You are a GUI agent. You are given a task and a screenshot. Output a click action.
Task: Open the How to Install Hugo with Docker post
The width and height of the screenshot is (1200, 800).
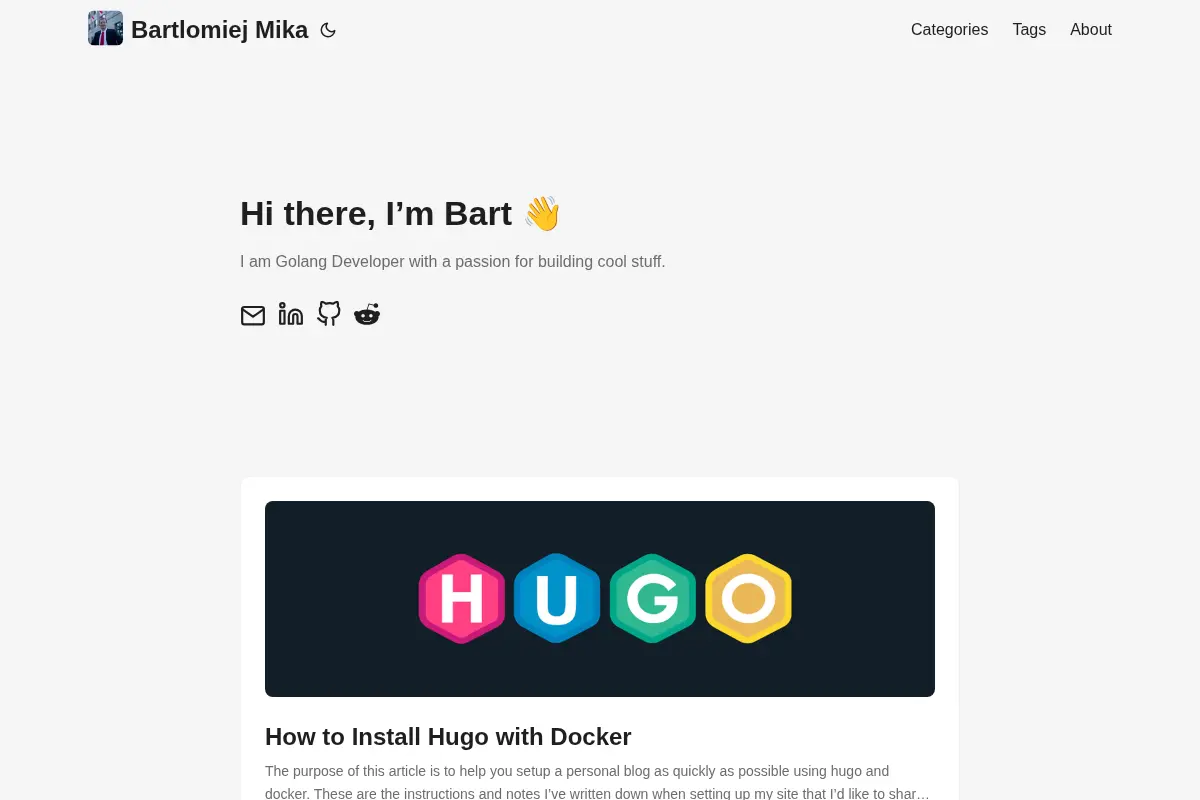point(448,737)
